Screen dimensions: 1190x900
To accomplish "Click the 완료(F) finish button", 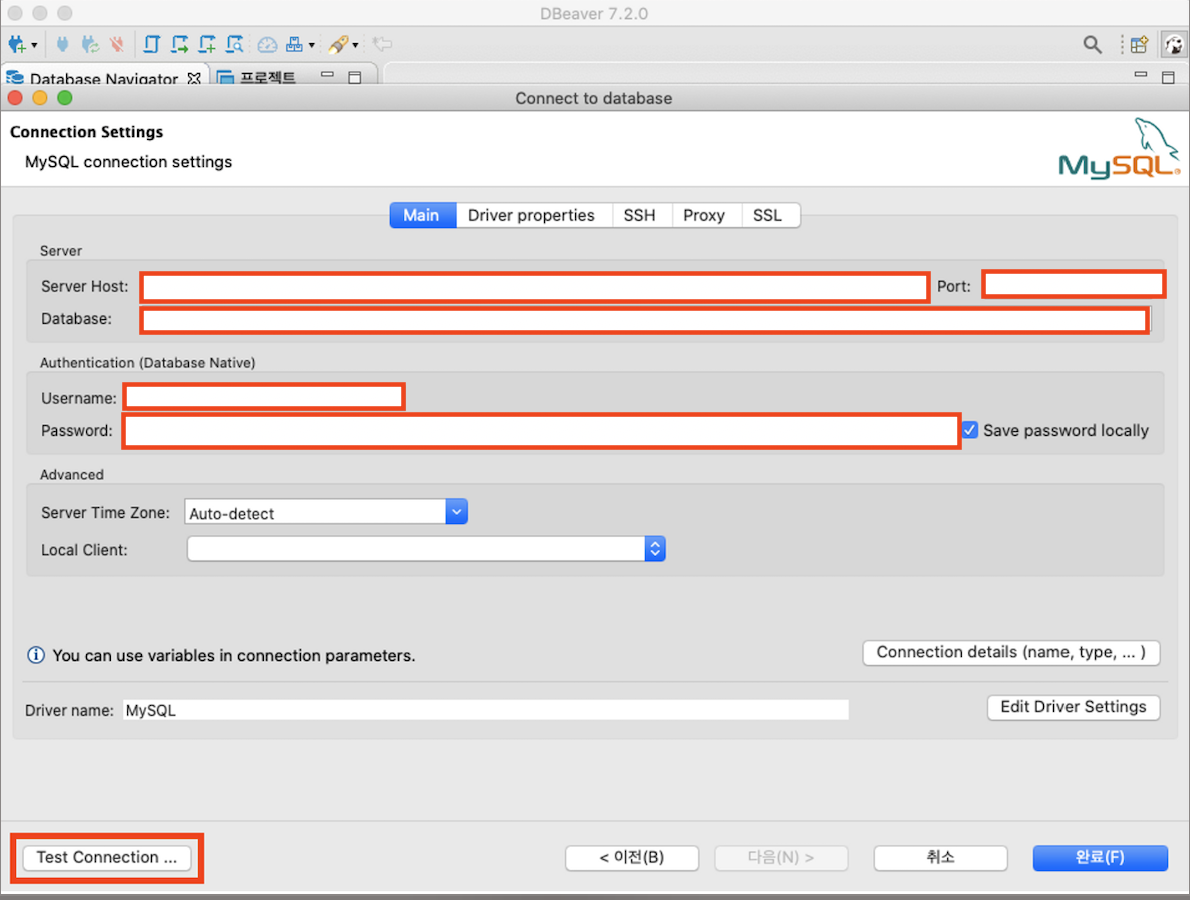I will click(x=1100, y=858).
